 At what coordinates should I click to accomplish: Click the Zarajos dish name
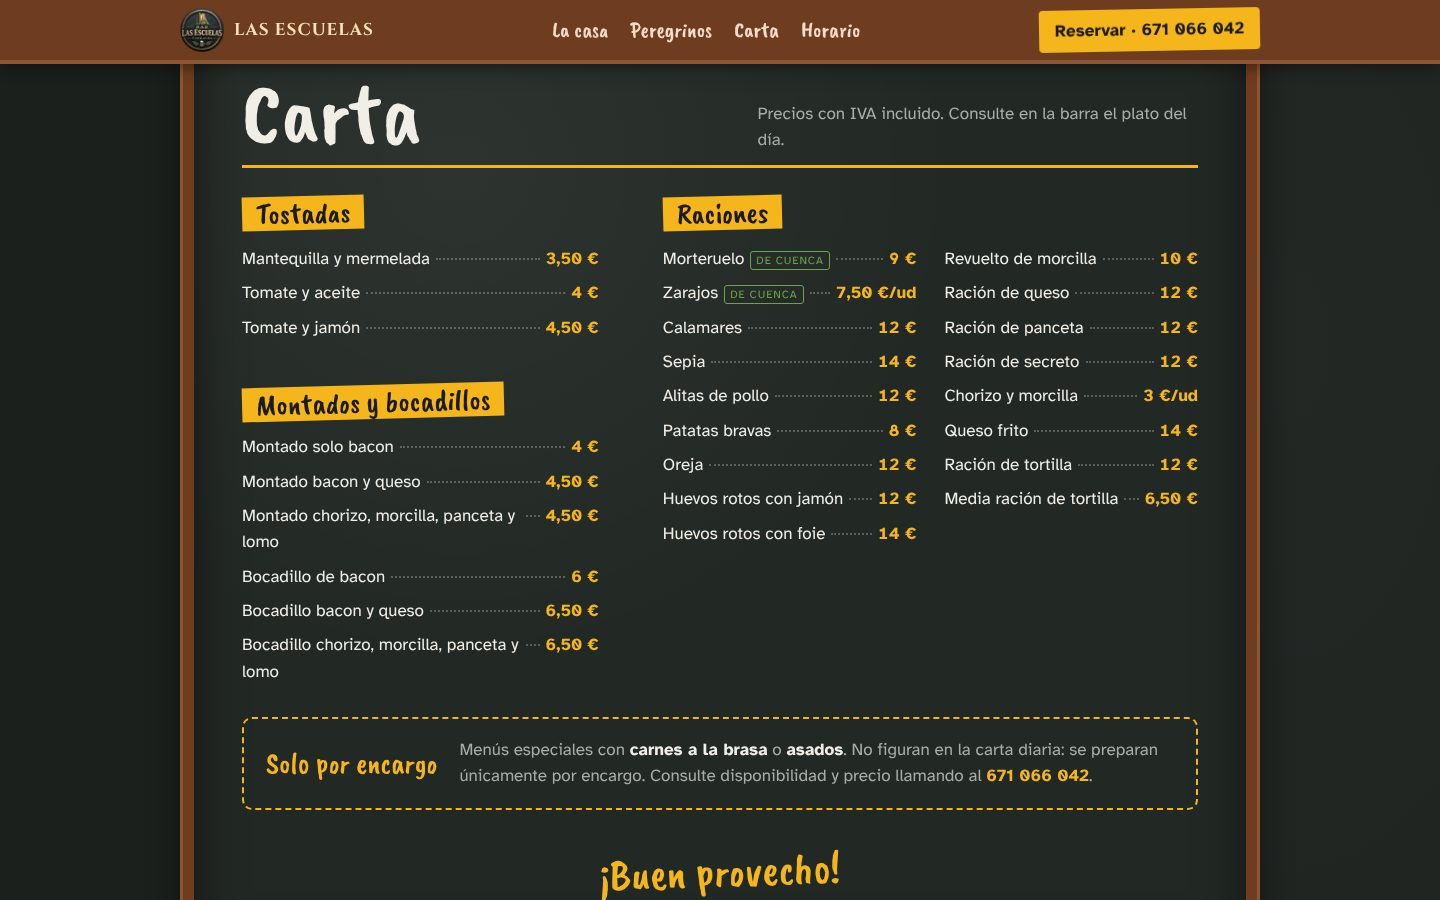pos(690,293)
